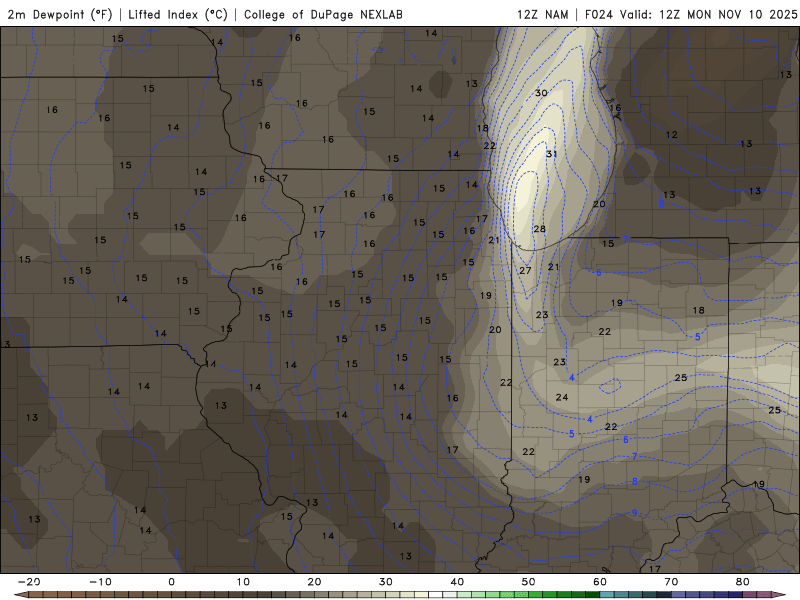Viewport: 800px width, 600px height.
Task: Click the dewpoint value 12 on the map
Action: [671, 135]
